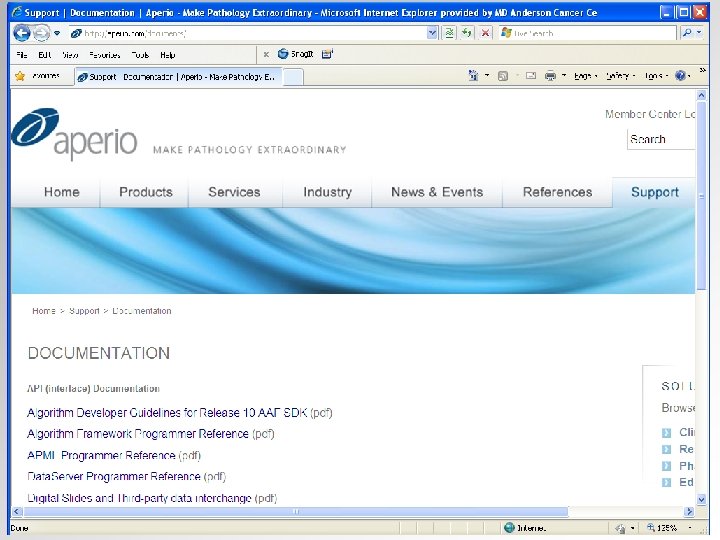The width and height of the screenshot is (720, 540).
Task: Open the View menu
Action: [70, 55]
